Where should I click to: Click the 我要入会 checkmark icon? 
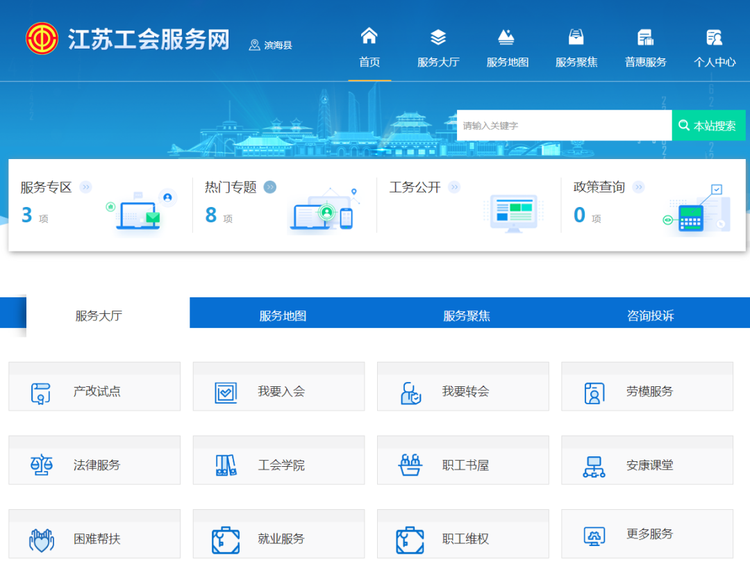pyautogui.click(x=226, y=393)
